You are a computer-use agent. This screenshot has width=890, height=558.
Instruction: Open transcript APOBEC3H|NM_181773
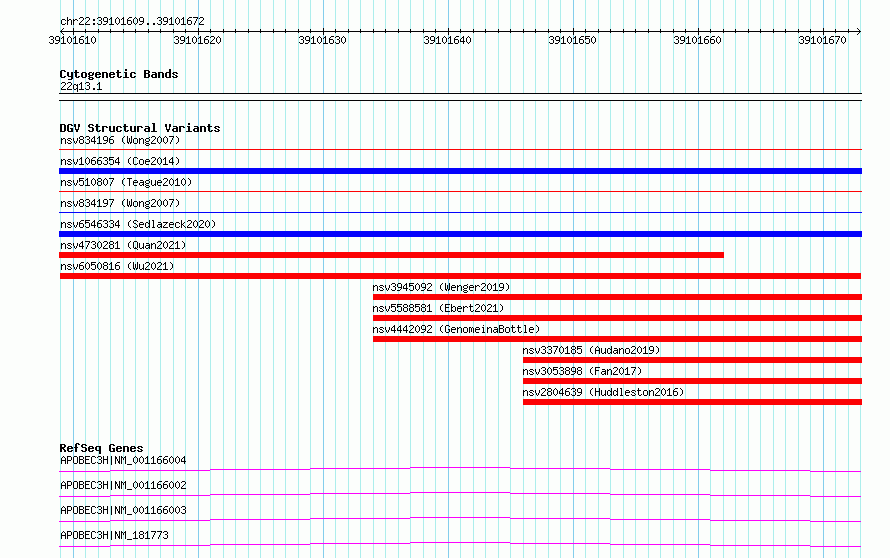pos(114,535)
